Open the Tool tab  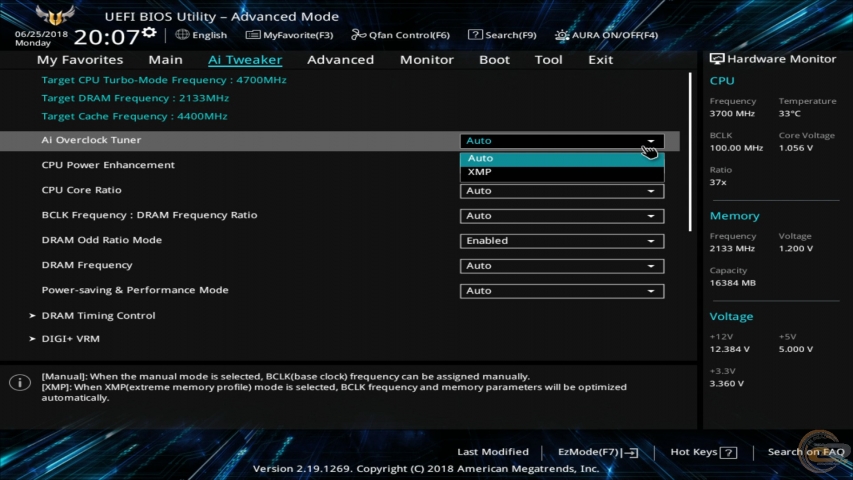point(548,59)
